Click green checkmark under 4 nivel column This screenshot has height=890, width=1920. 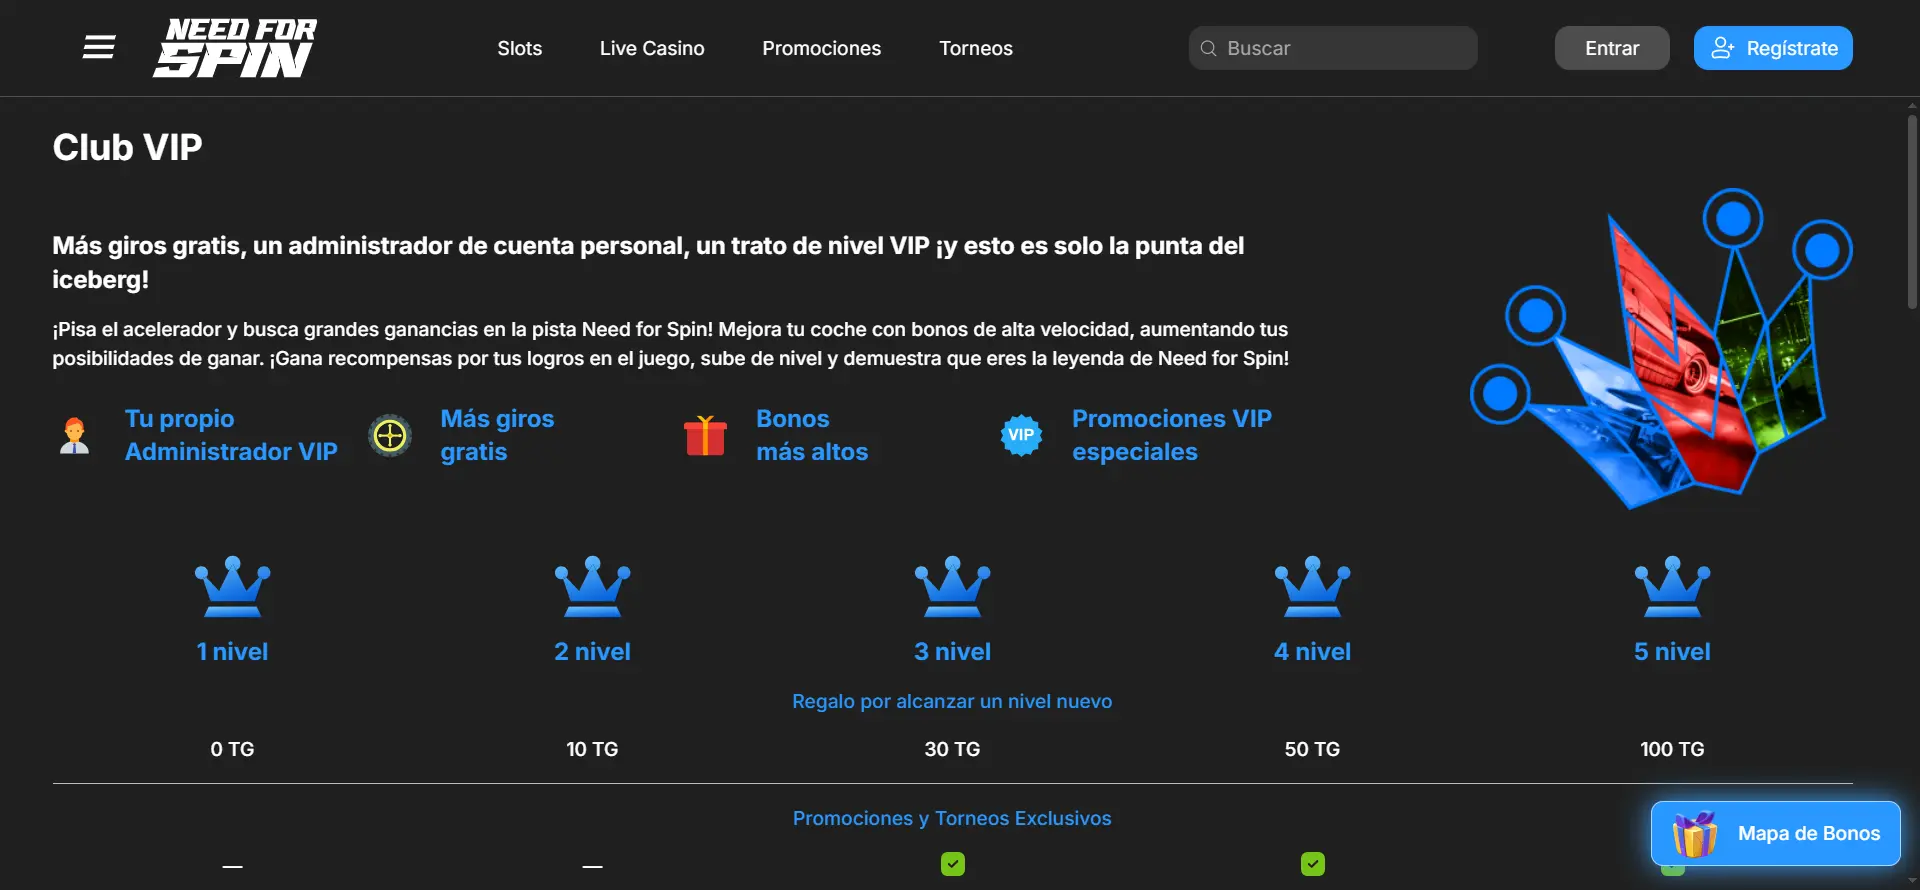[1312, 864]
